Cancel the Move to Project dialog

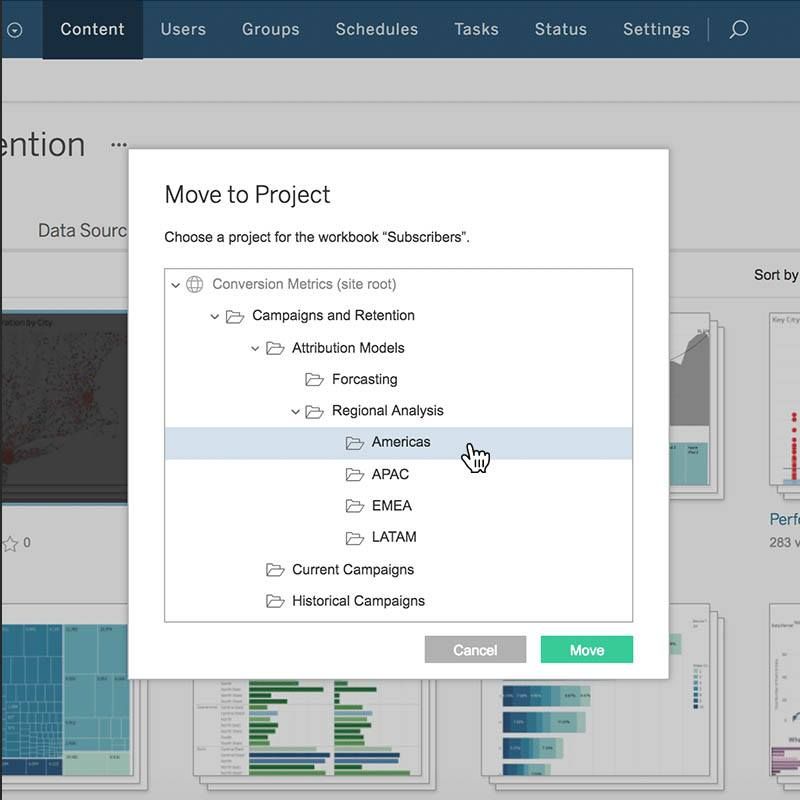coord(475,650)
